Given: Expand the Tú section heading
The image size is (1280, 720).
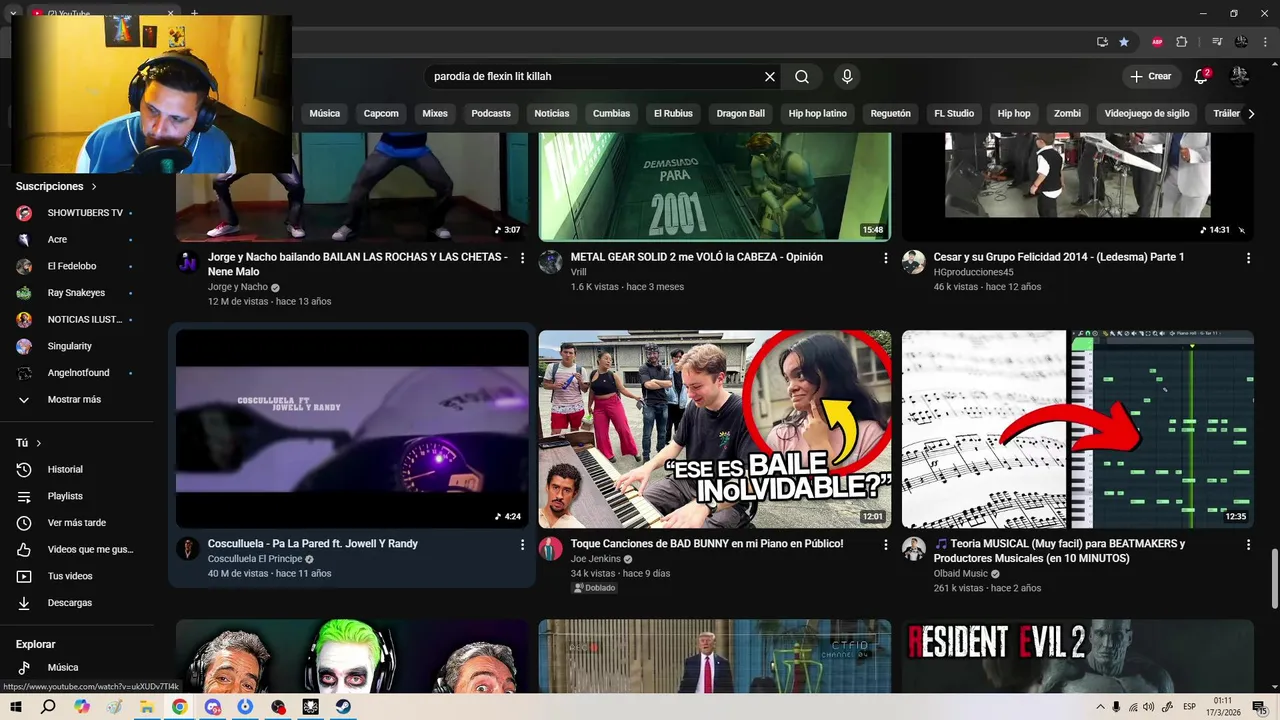Looking at the screenshot, I should tap(29, 443).
